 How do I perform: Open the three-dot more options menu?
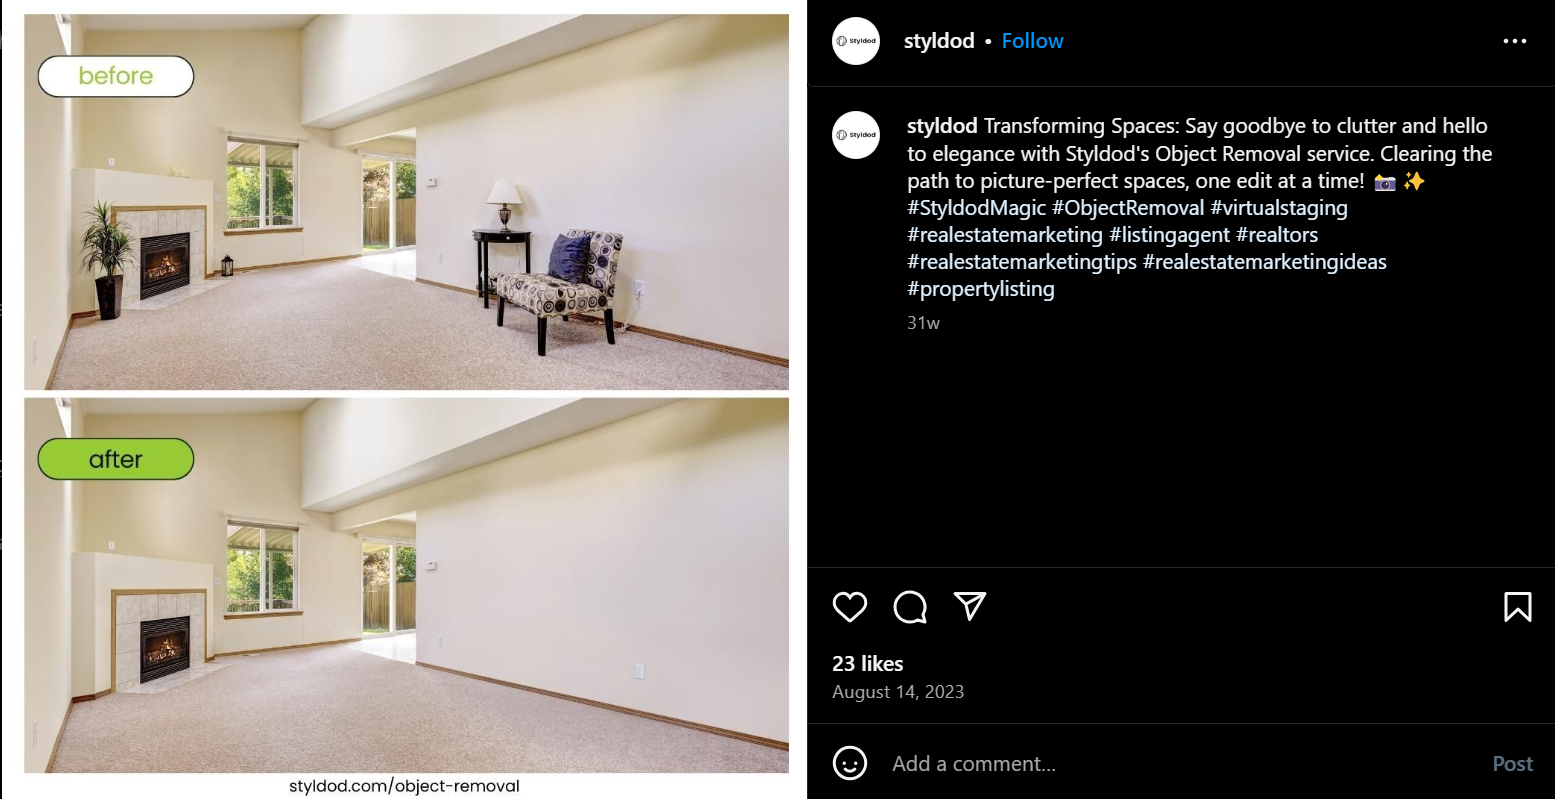[1515, 42]
